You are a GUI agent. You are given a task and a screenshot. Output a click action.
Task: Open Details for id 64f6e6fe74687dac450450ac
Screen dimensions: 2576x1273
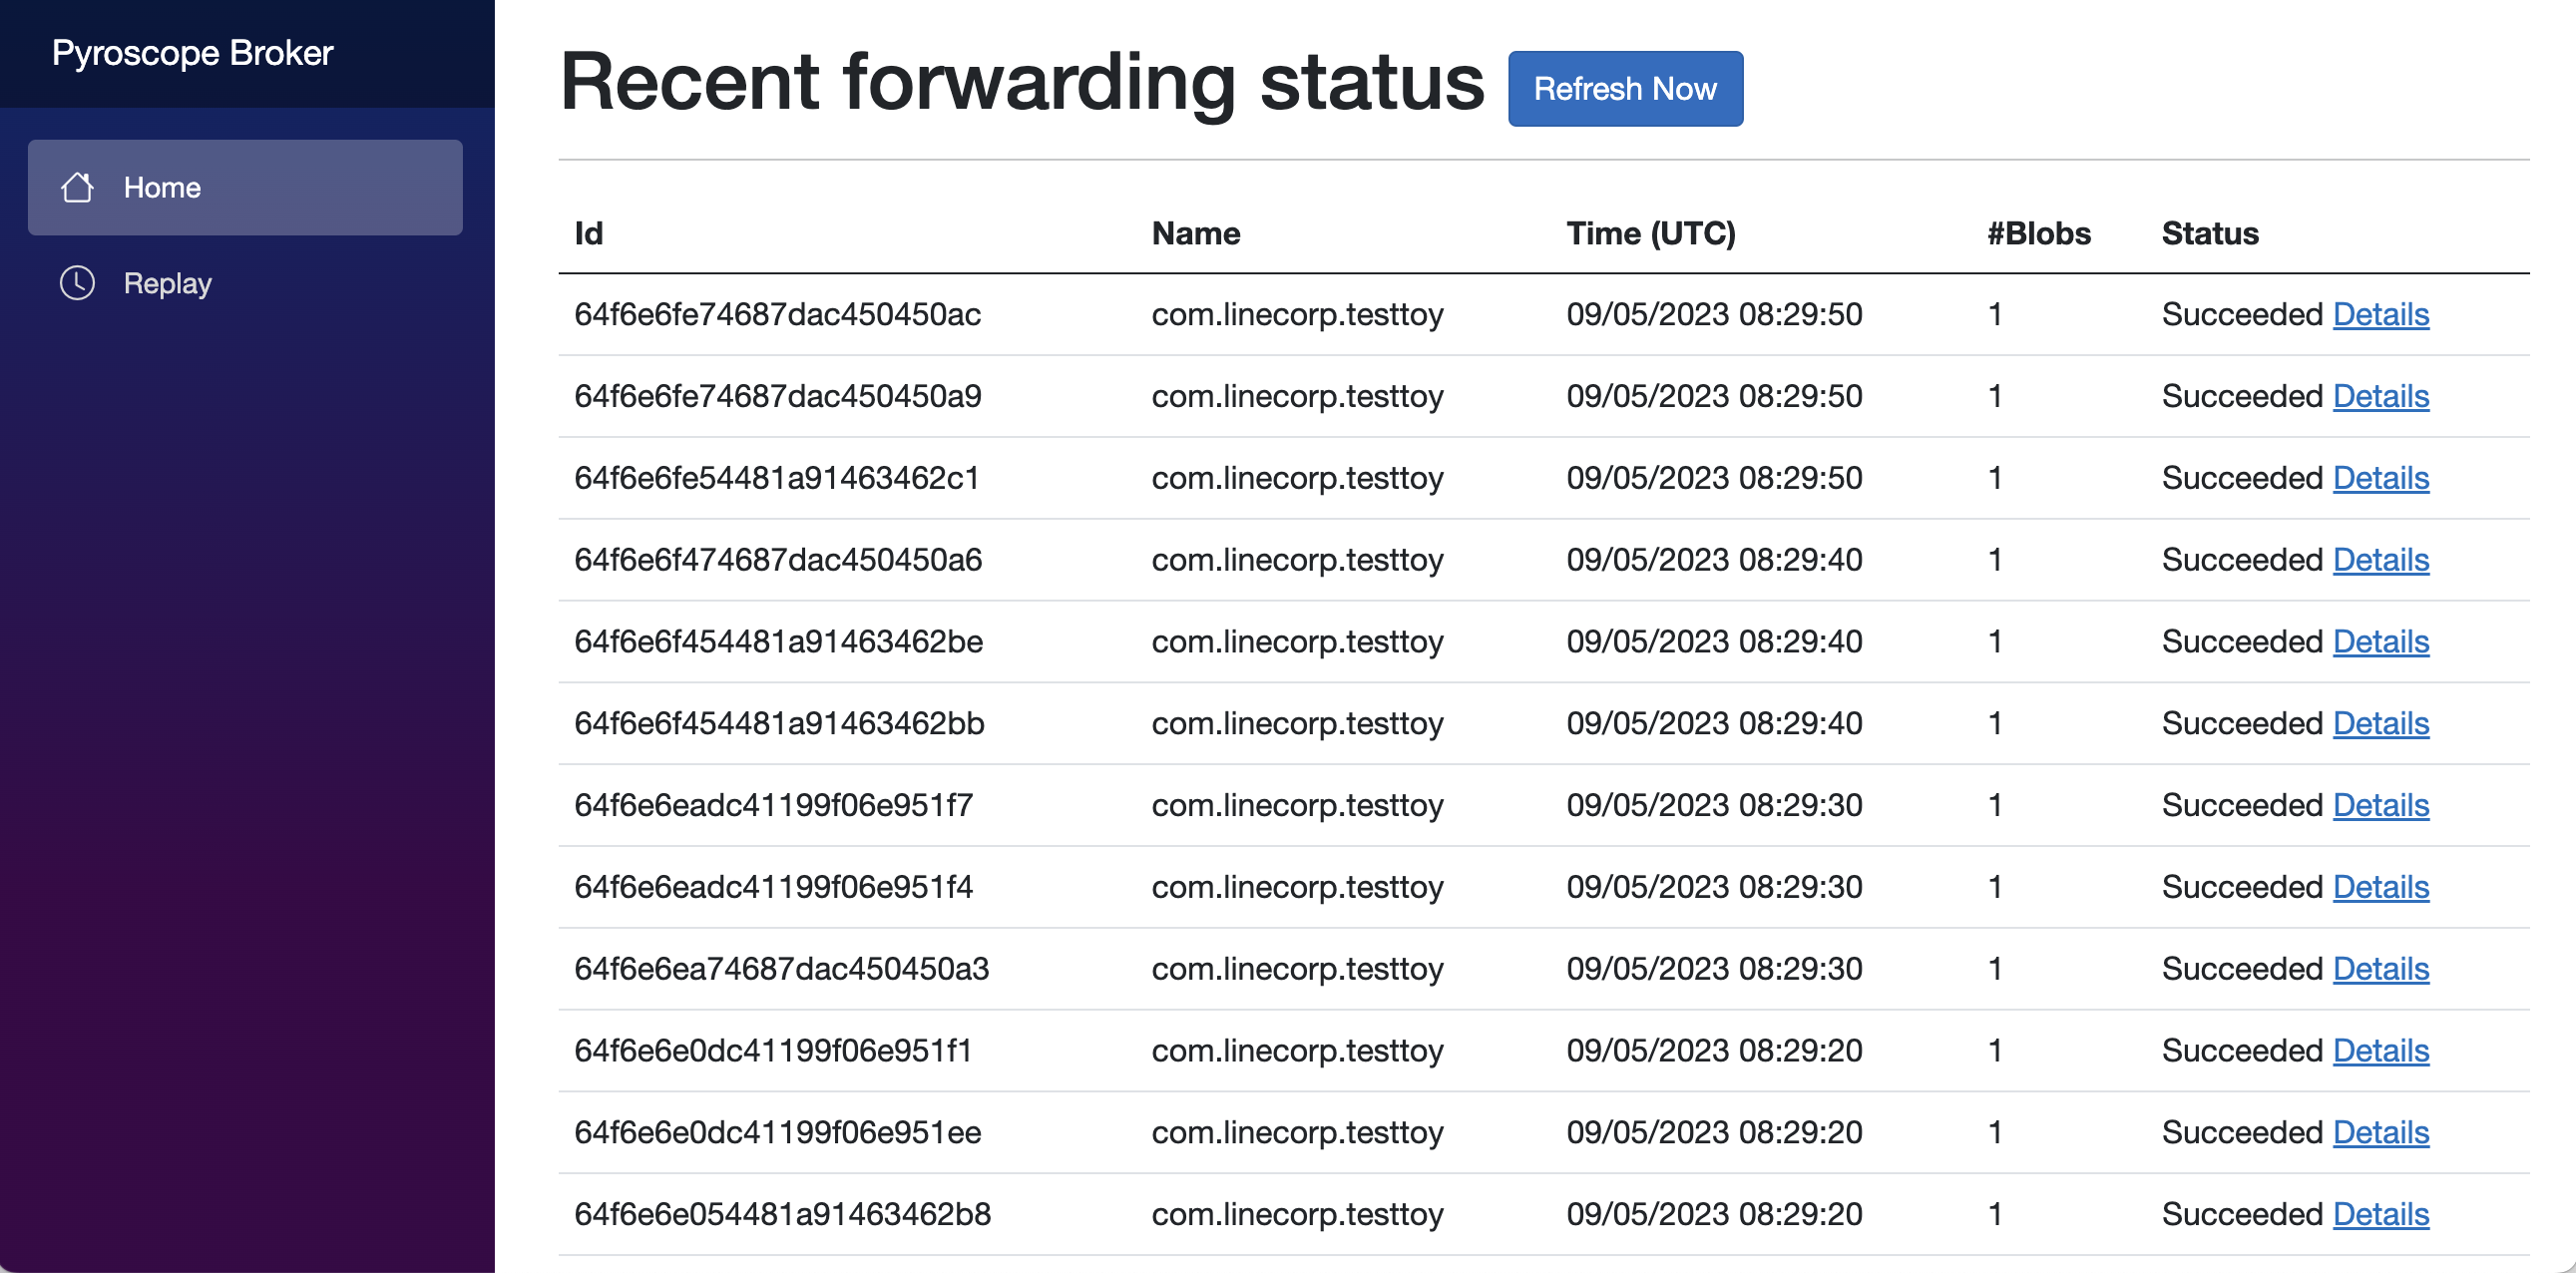2380,314
